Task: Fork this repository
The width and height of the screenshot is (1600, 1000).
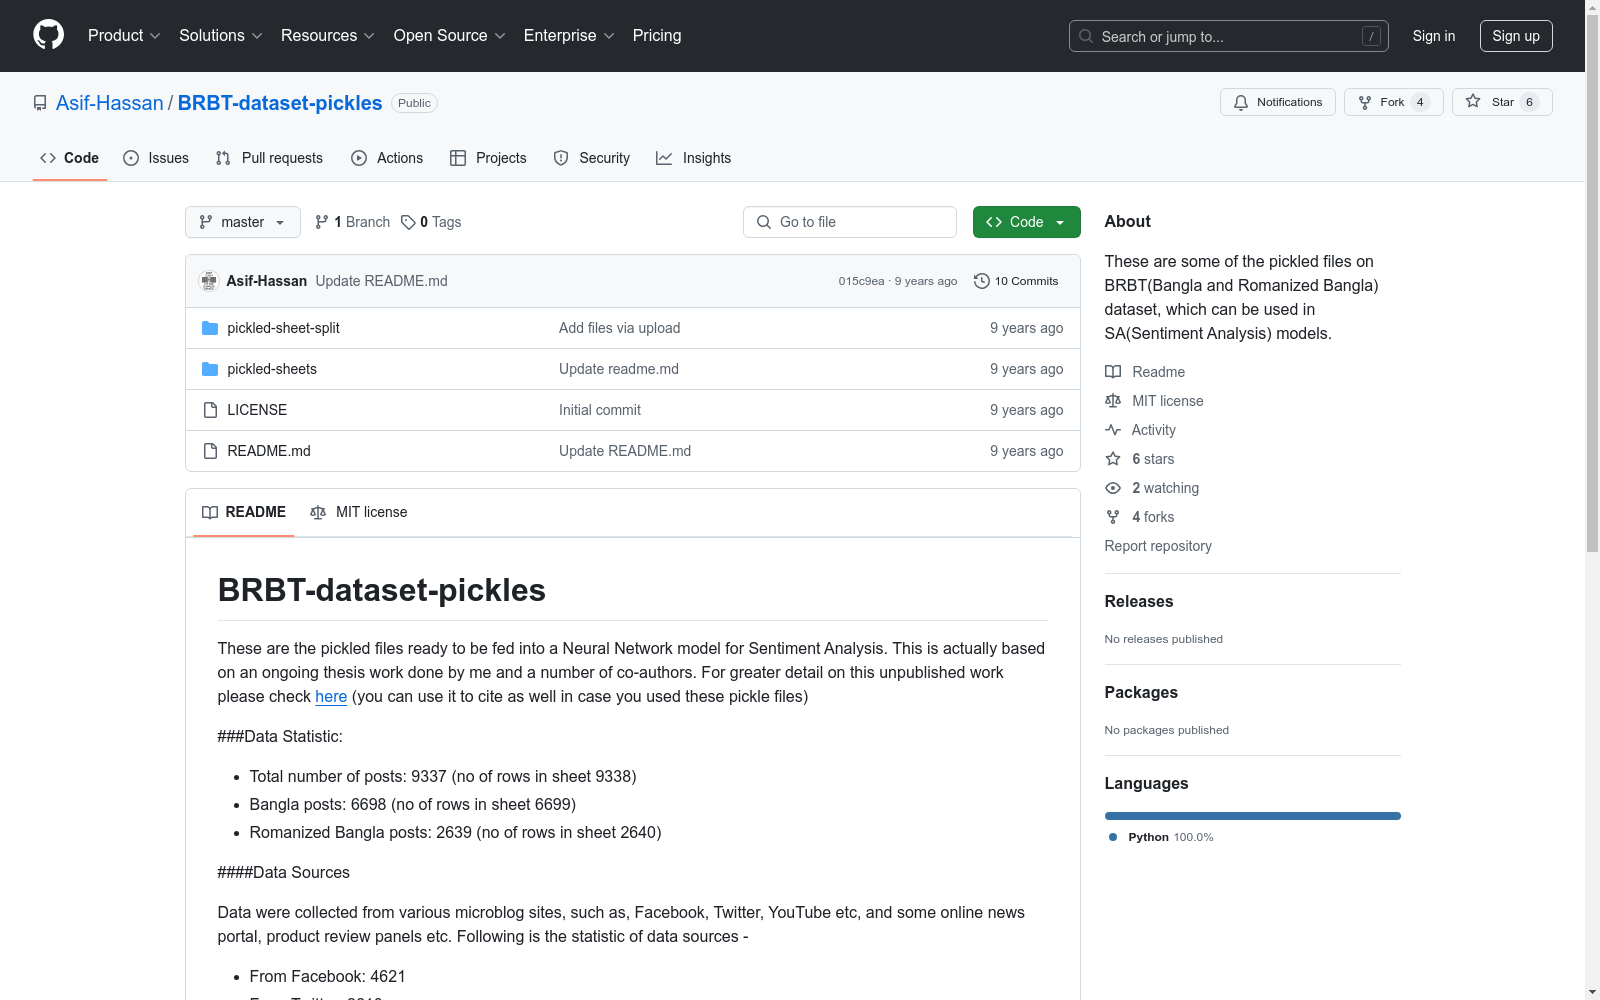Action: (1393, 102)
